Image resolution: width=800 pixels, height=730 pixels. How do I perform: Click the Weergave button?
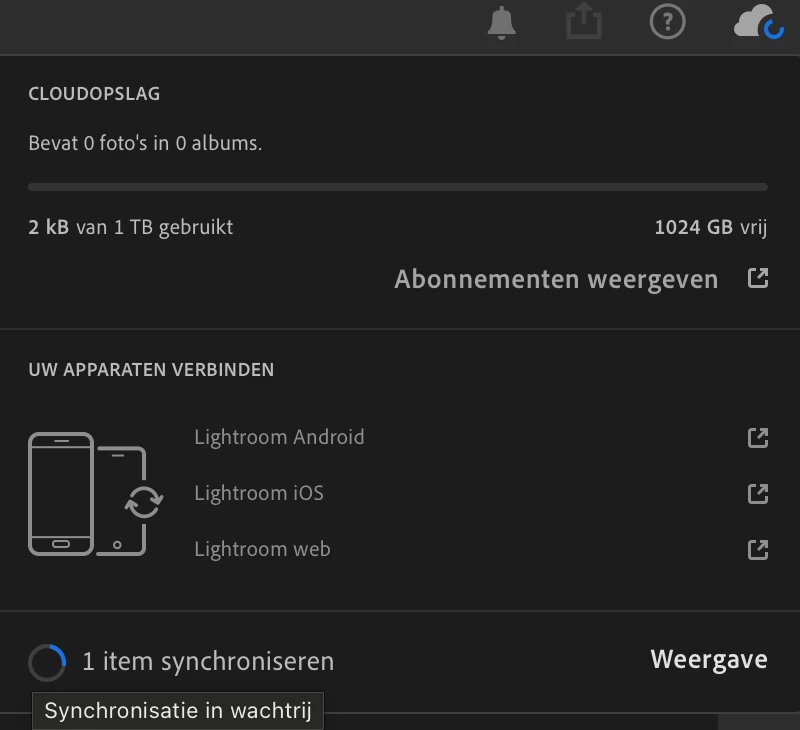pyautogui.click(x=709, y=660)
